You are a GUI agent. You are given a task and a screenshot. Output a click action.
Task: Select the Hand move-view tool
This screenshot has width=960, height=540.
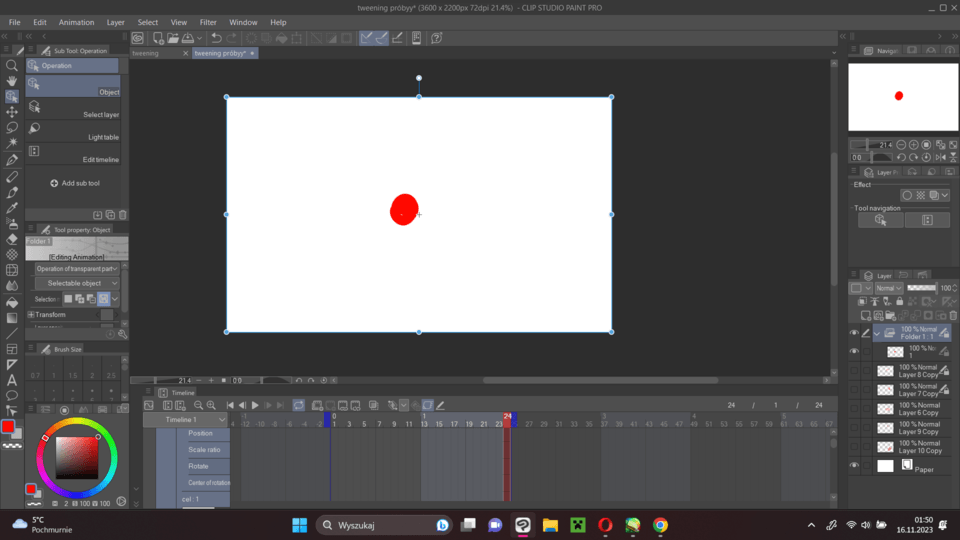coord(12,81)
